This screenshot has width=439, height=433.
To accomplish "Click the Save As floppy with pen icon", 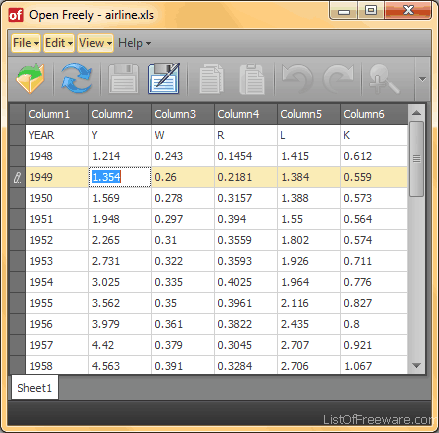I will coord(164,79).
